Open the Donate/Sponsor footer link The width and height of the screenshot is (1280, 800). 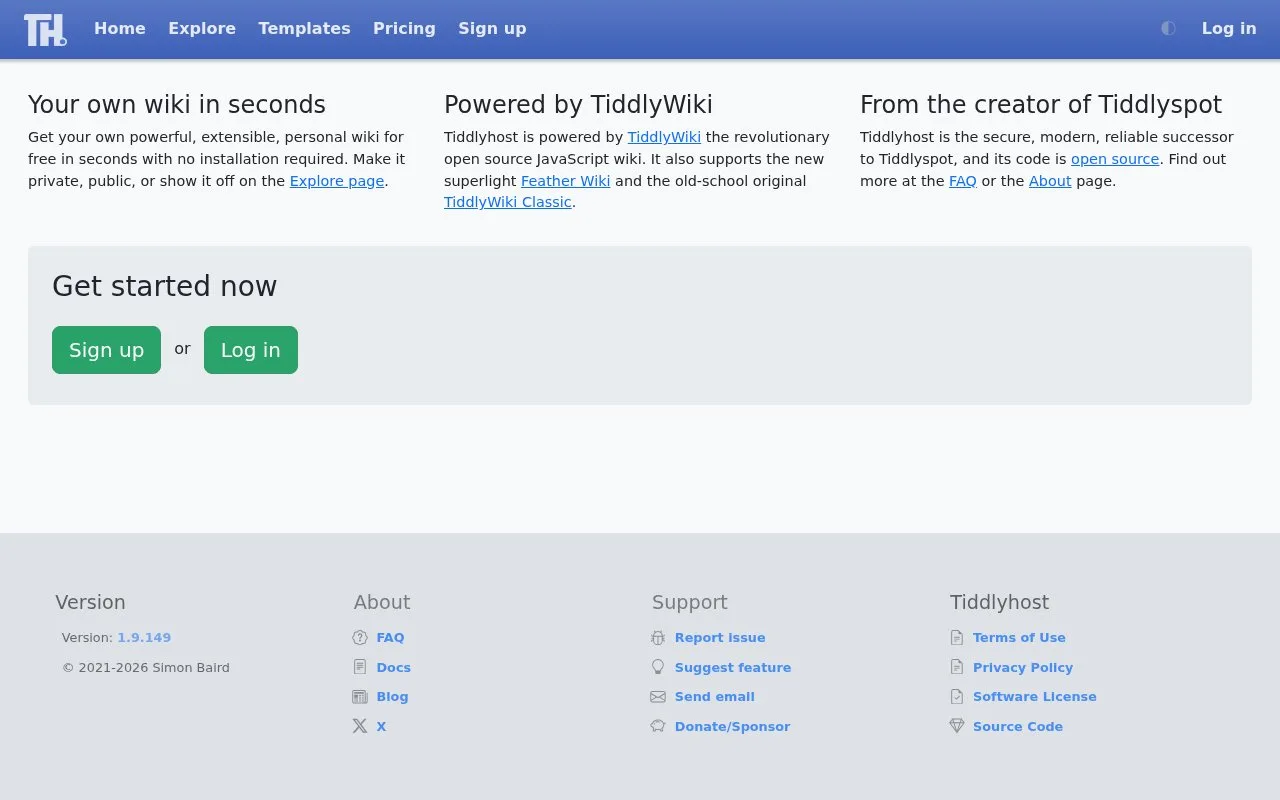point(733,726)
